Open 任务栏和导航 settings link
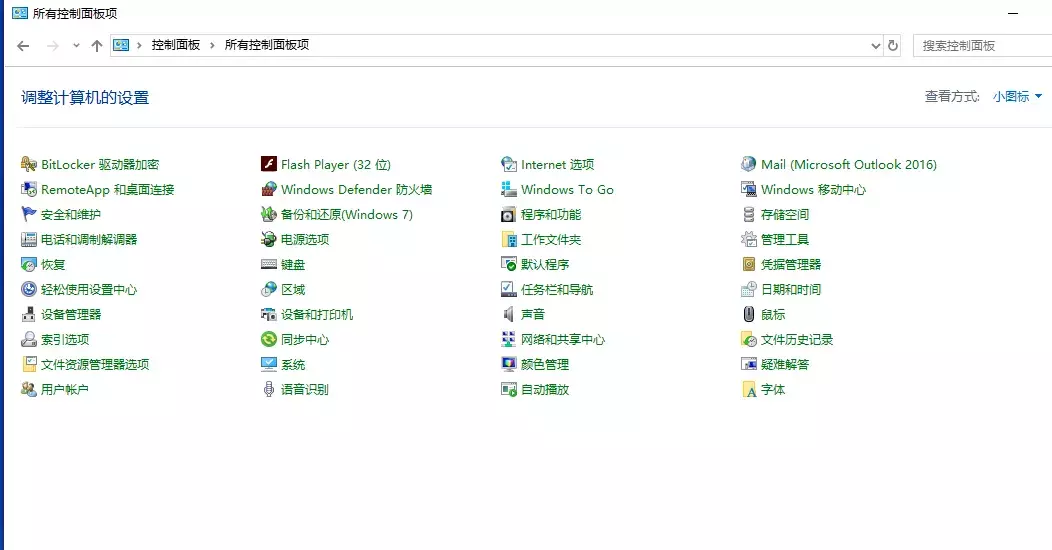 (557, 289)
